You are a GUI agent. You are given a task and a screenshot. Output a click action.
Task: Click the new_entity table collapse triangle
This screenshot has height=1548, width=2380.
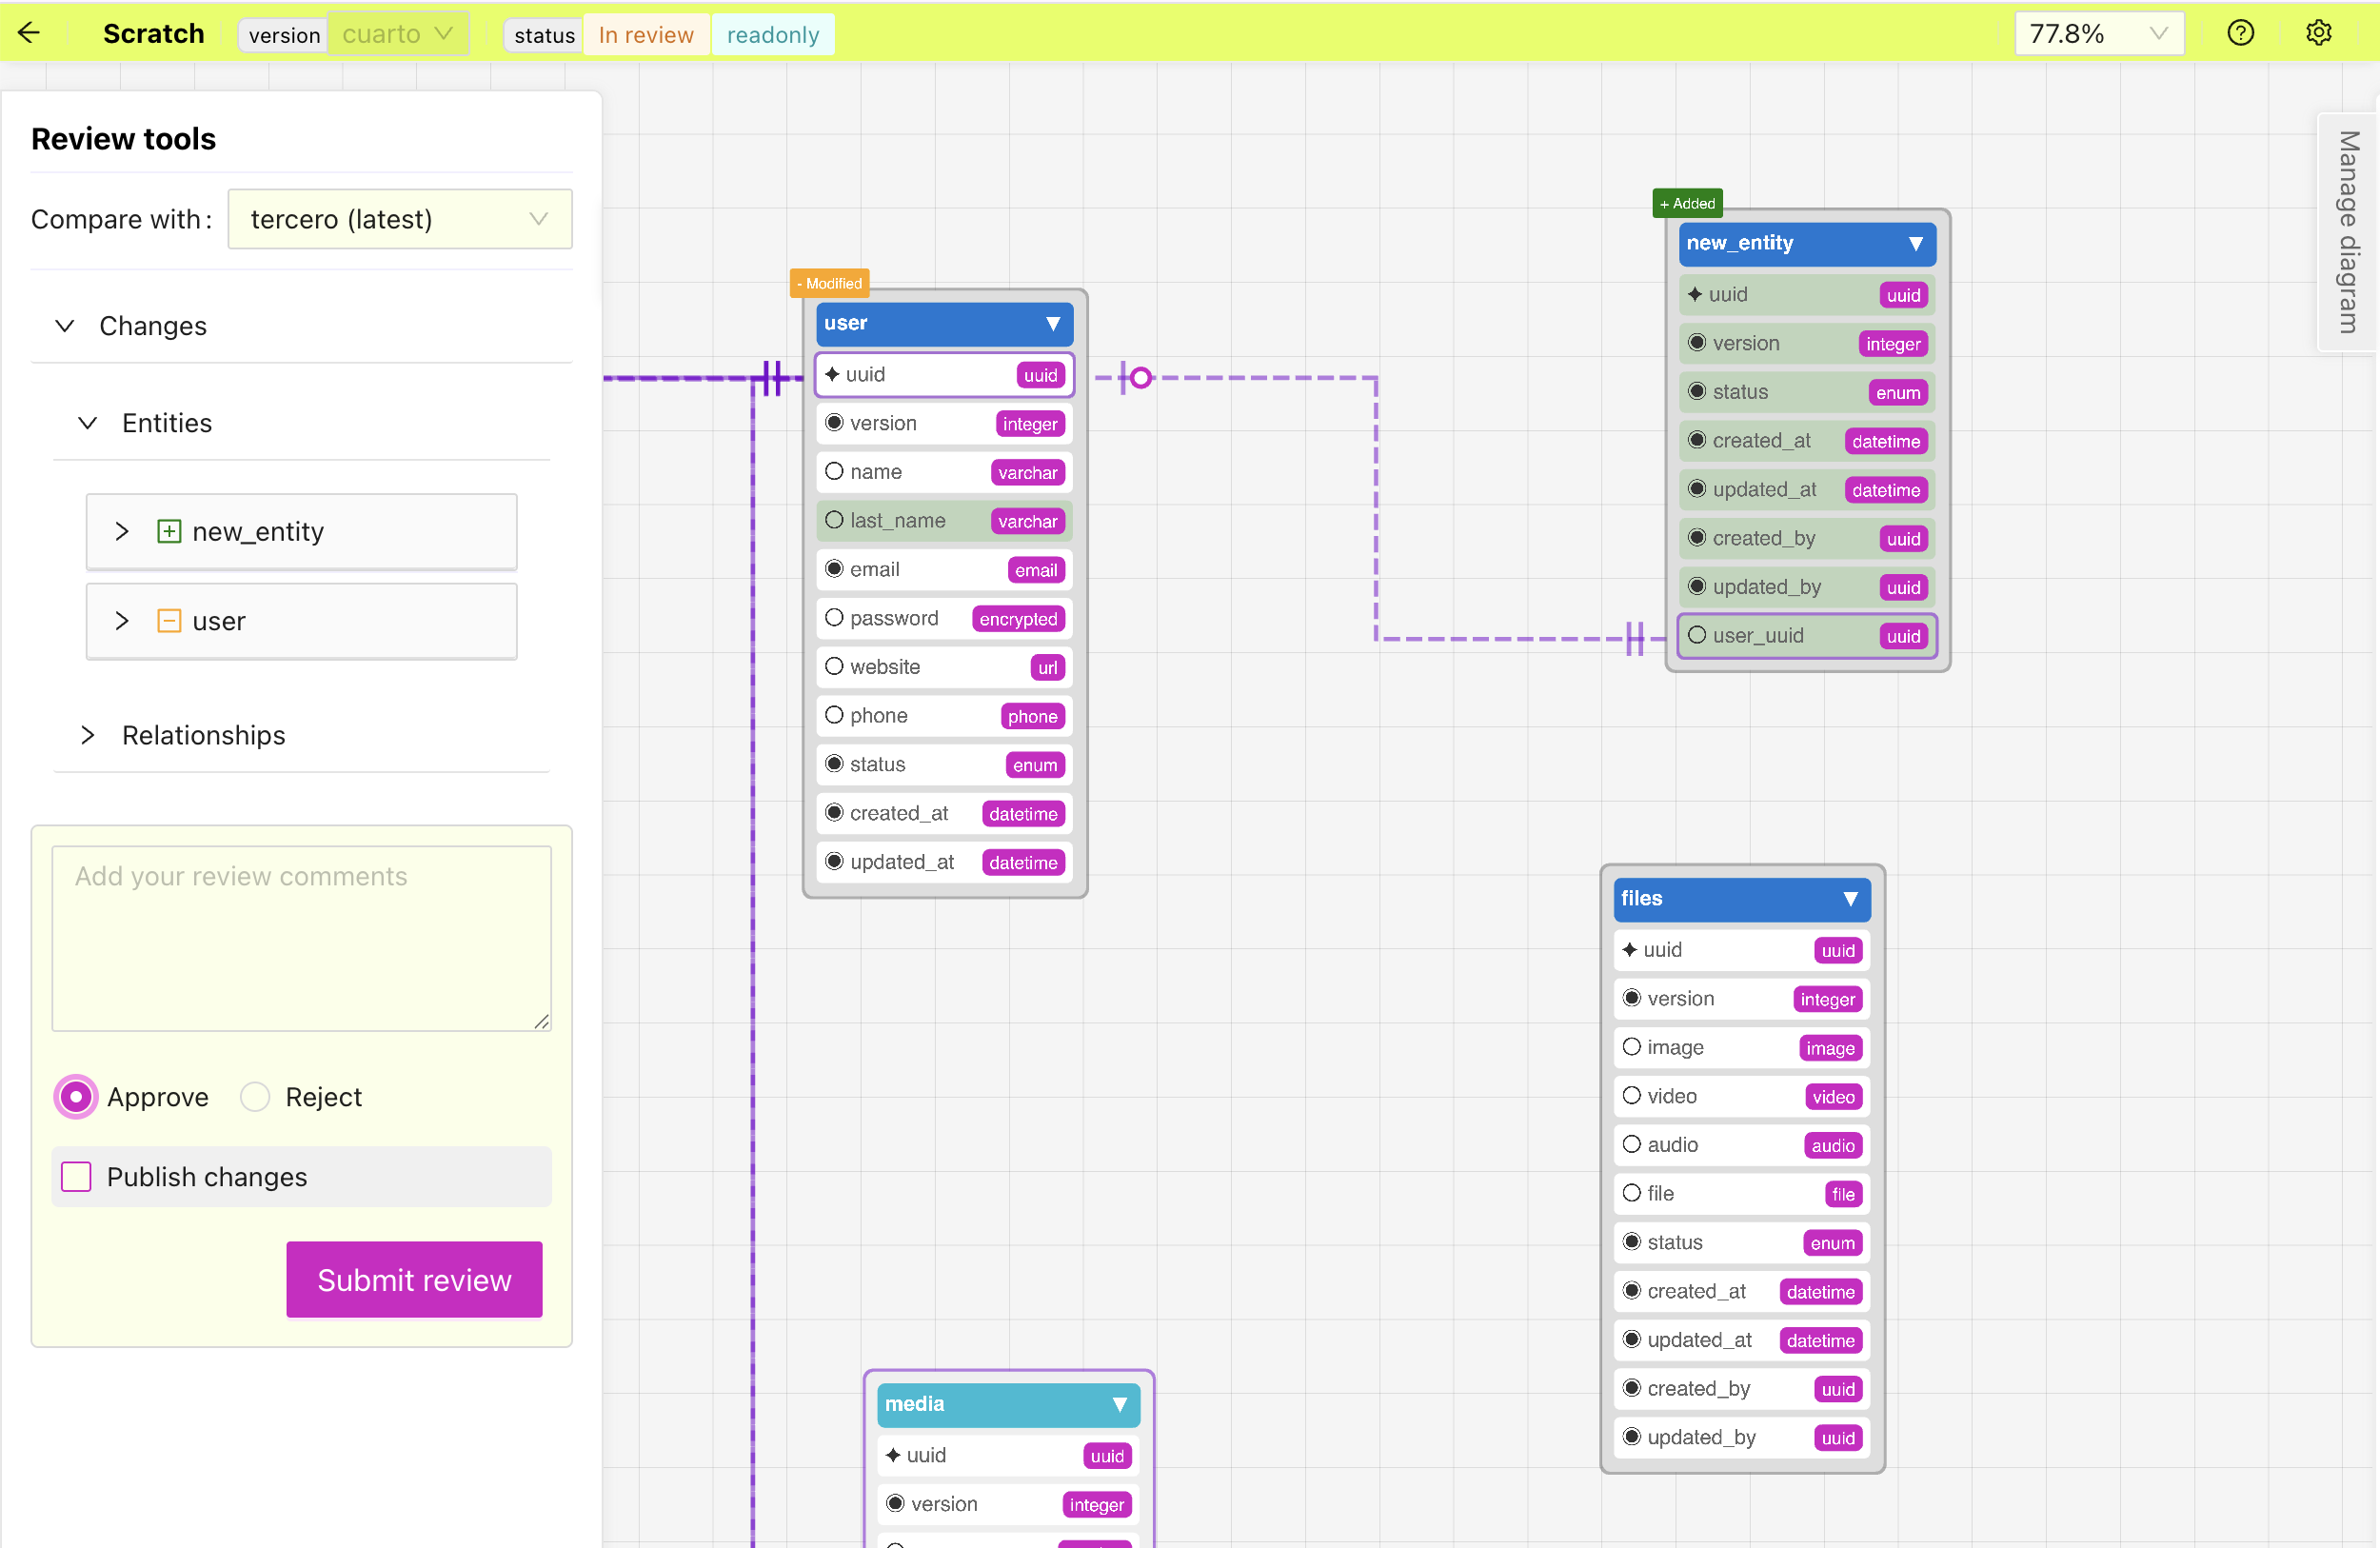[1915, 243]
